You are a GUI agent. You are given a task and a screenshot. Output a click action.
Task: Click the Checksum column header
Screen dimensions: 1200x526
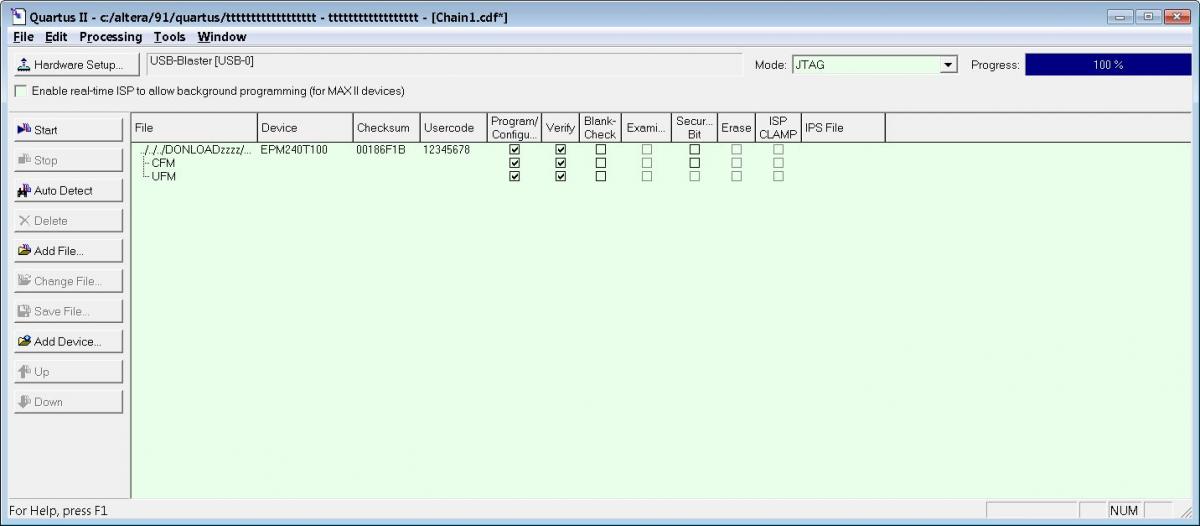coord(386,128)
